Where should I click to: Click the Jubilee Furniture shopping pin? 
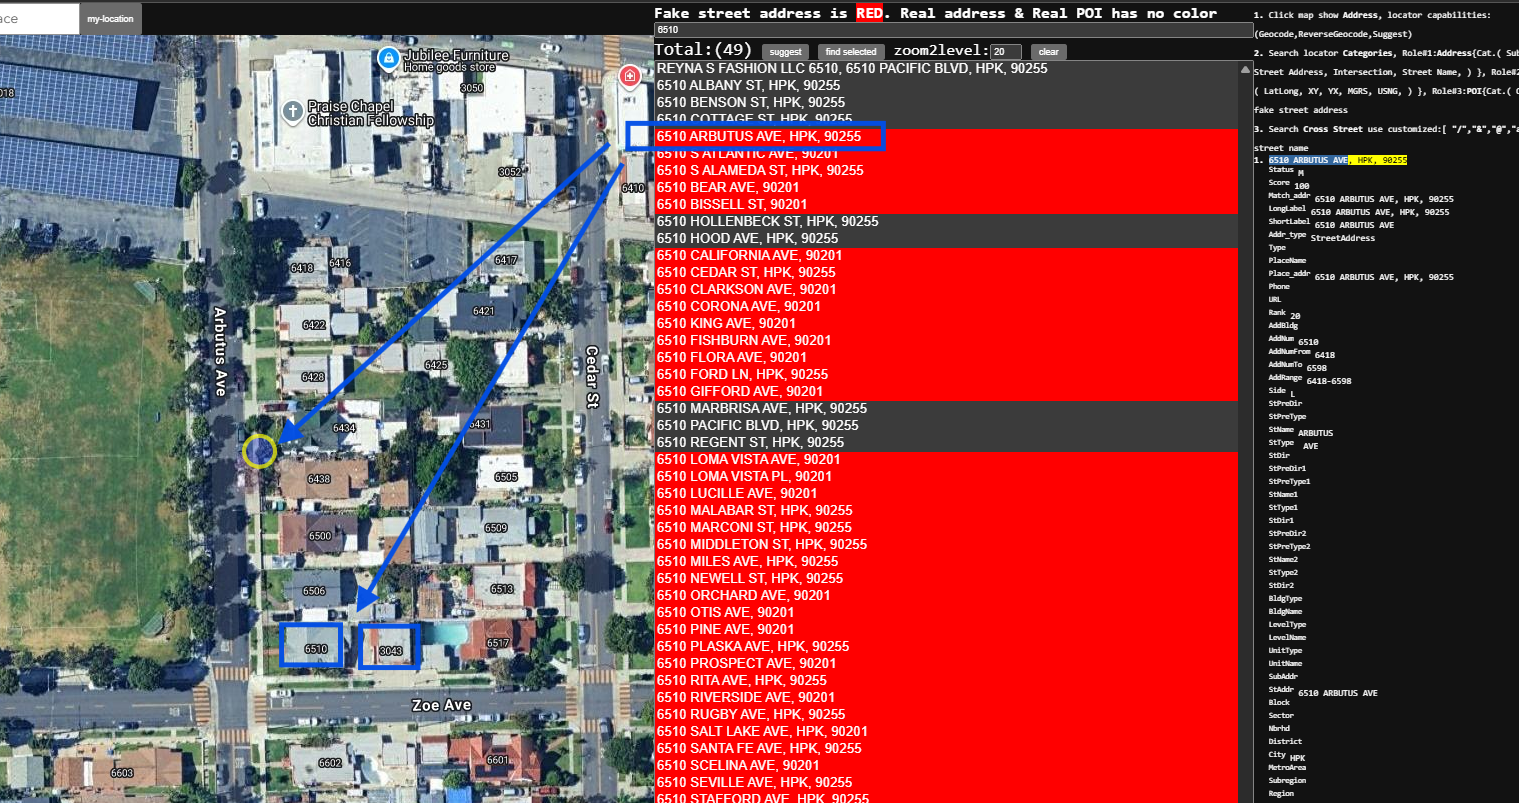tap(389, 59)
